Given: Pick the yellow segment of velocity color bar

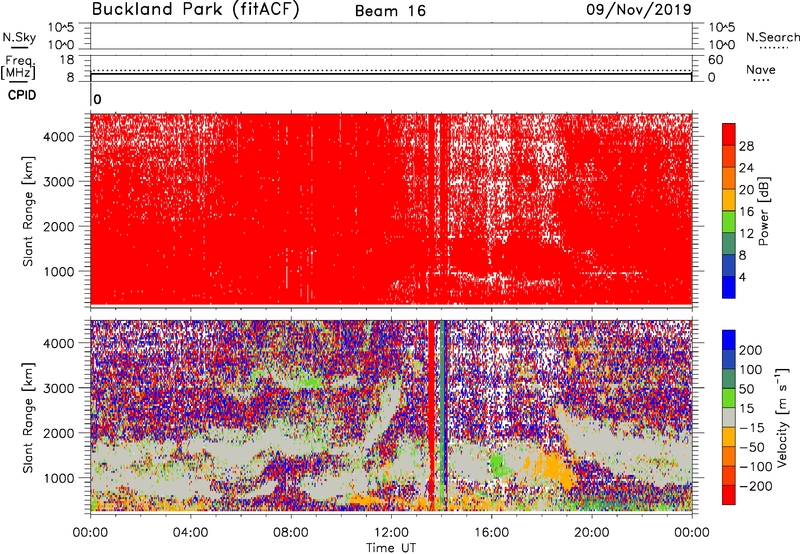Looking at the screenshot, I should [729, 437].
